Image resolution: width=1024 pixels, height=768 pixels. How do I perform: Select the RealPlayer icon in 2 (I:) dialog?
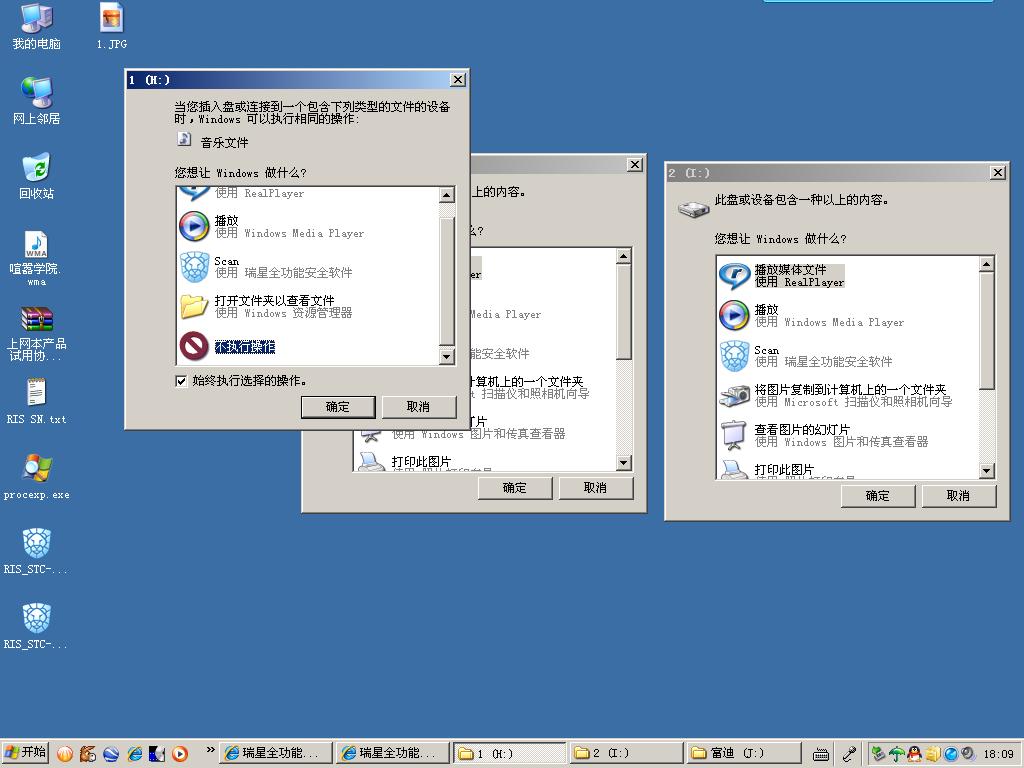click(734, 276)
